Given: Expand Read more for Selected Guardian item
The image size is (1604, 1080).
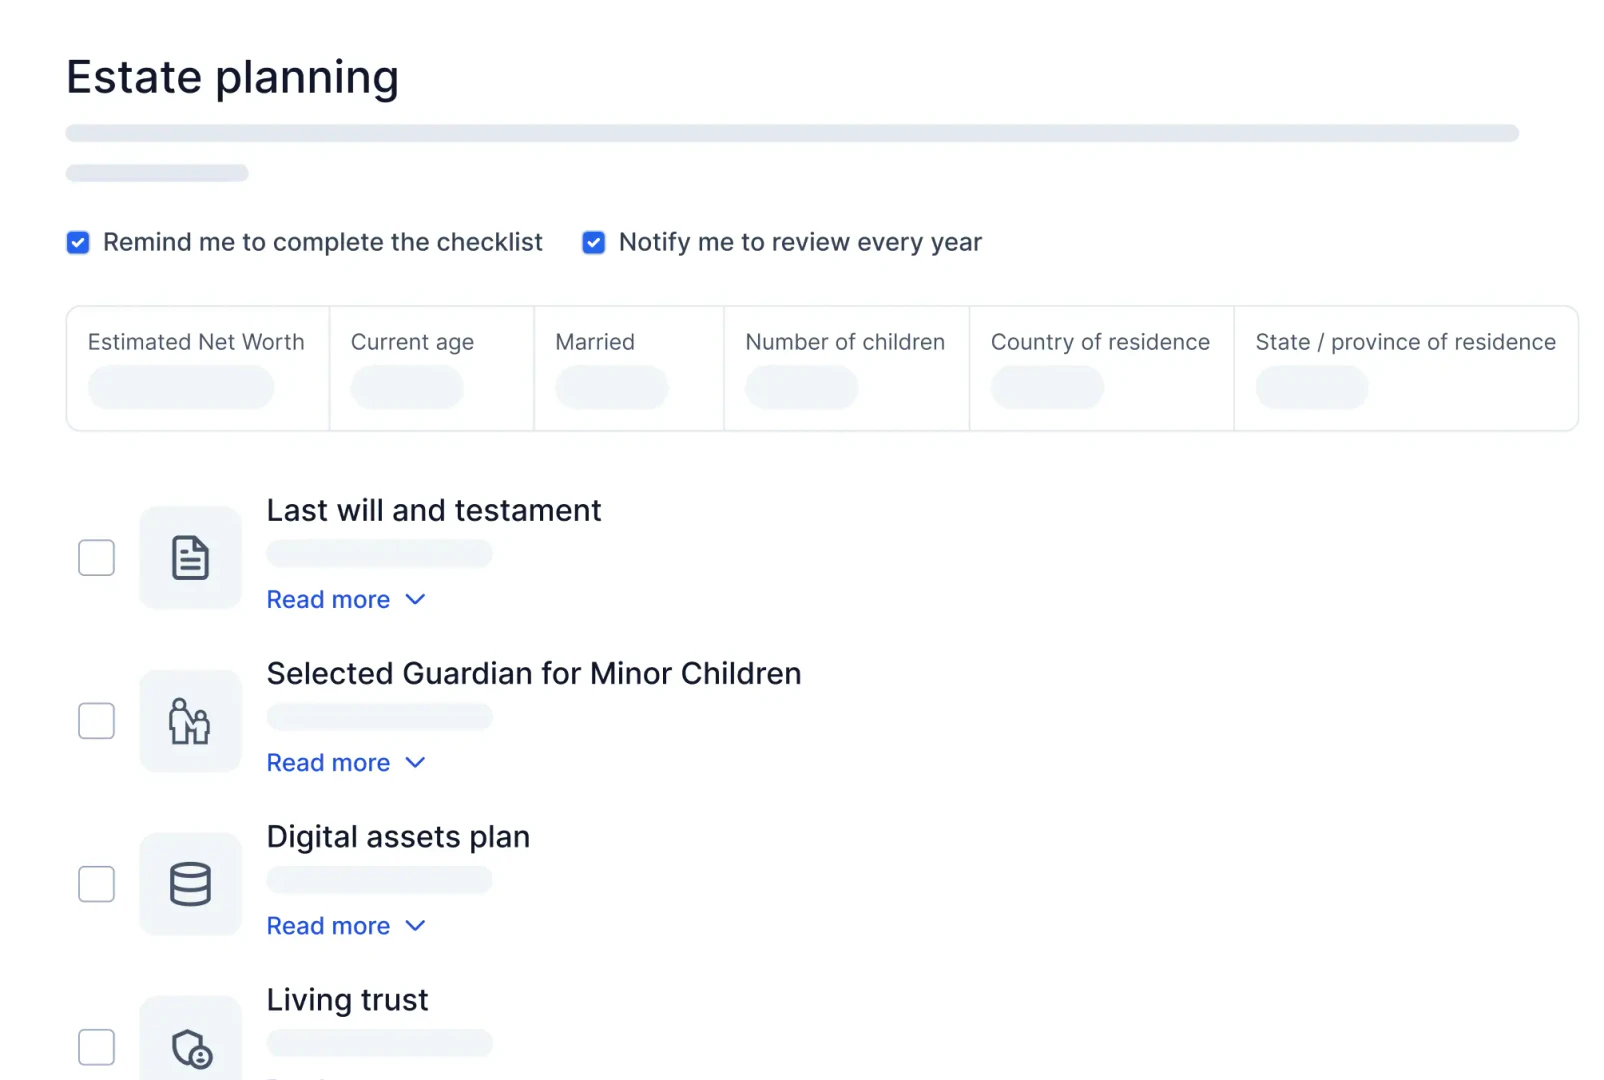Looking at the screenshot, I should click(347, 762).
